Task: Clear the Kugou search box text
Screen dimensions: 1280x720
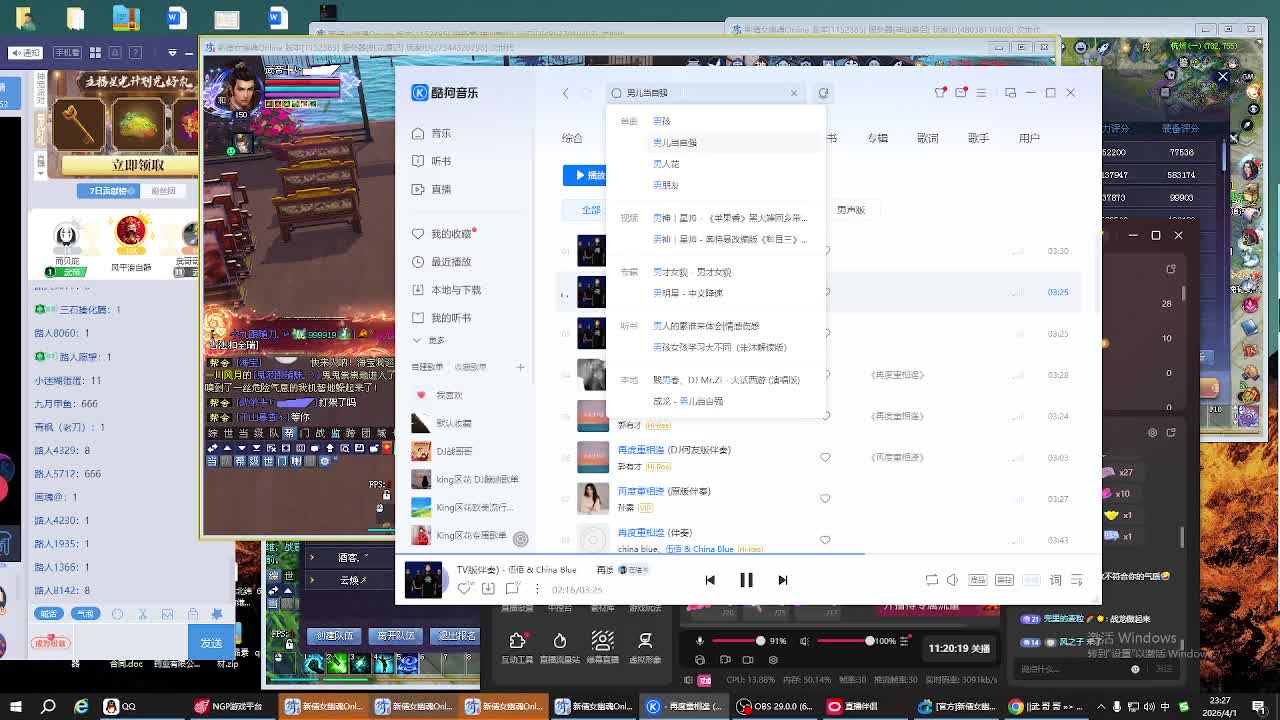Action: [794, 93]
